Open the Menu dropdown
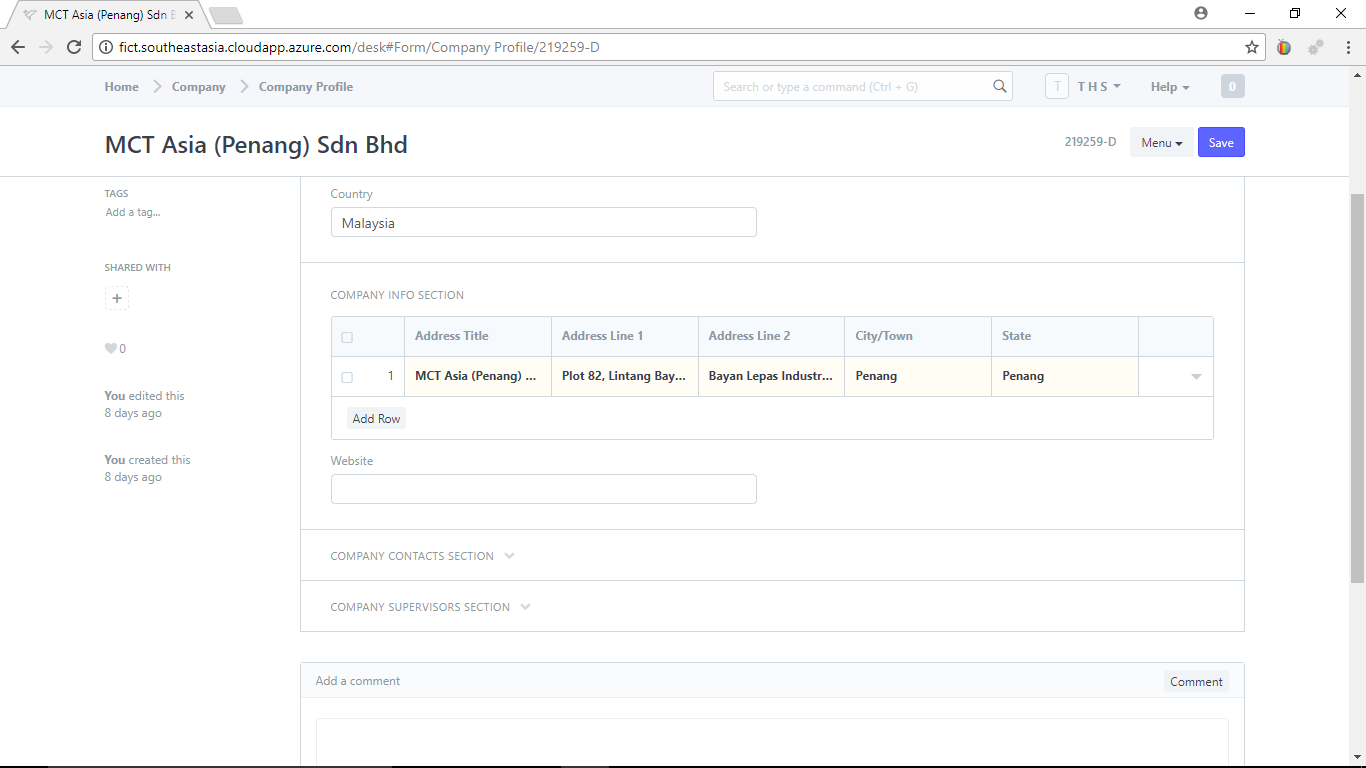This screenshot has width=1366, height=768. tap(1161, 142)
